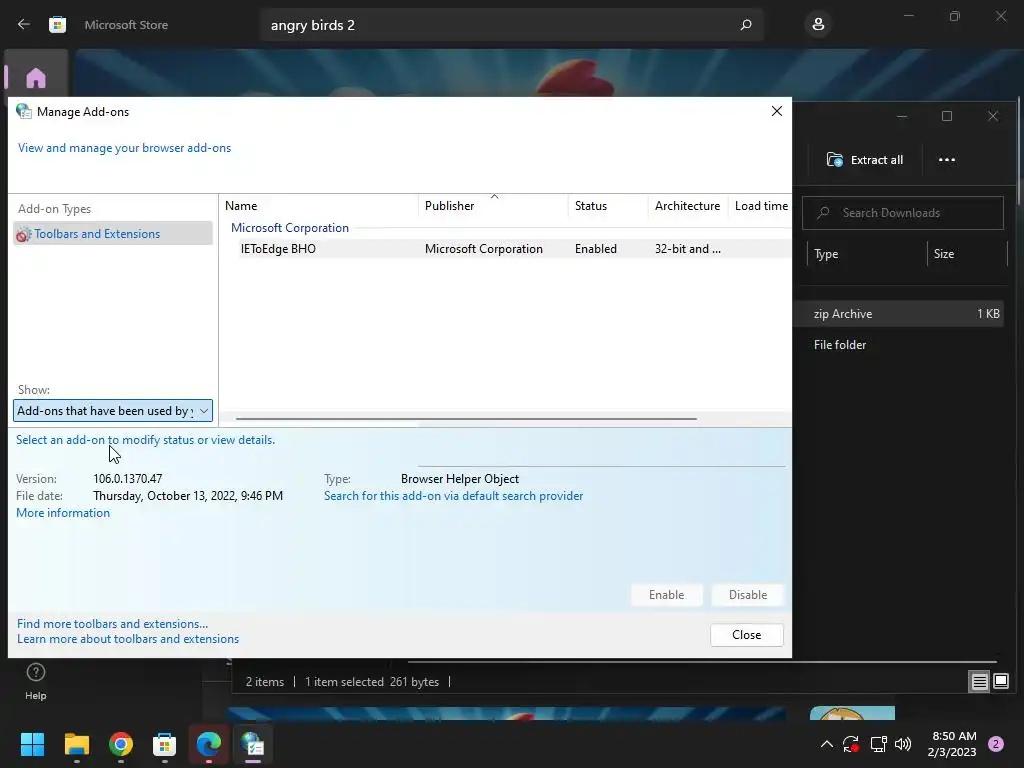Click the sync update tray icon
1024x768 pixels.
[851, 744]
